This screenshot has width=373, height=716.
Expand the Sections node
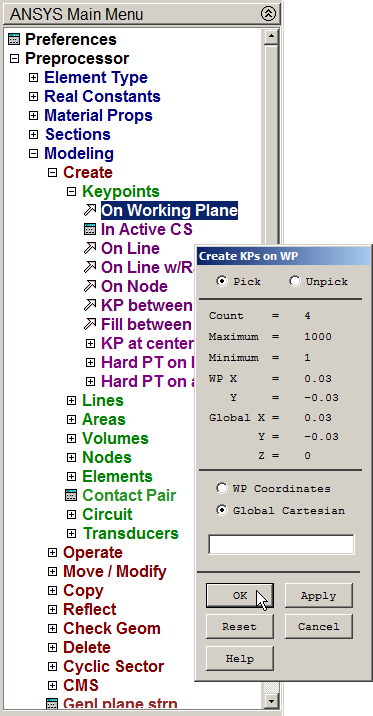[33, 134]
